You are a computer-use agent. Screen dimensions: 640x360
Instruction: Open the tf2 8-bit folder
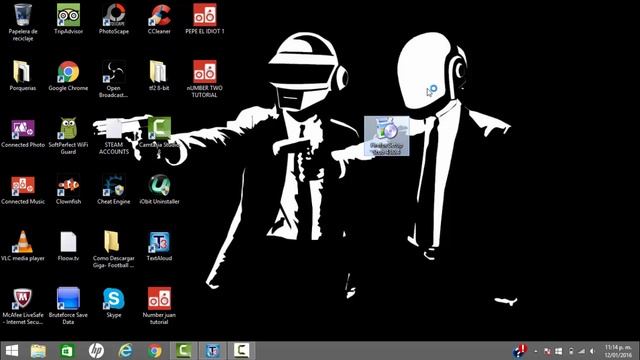pyautogui.click(x=159, y=76)
